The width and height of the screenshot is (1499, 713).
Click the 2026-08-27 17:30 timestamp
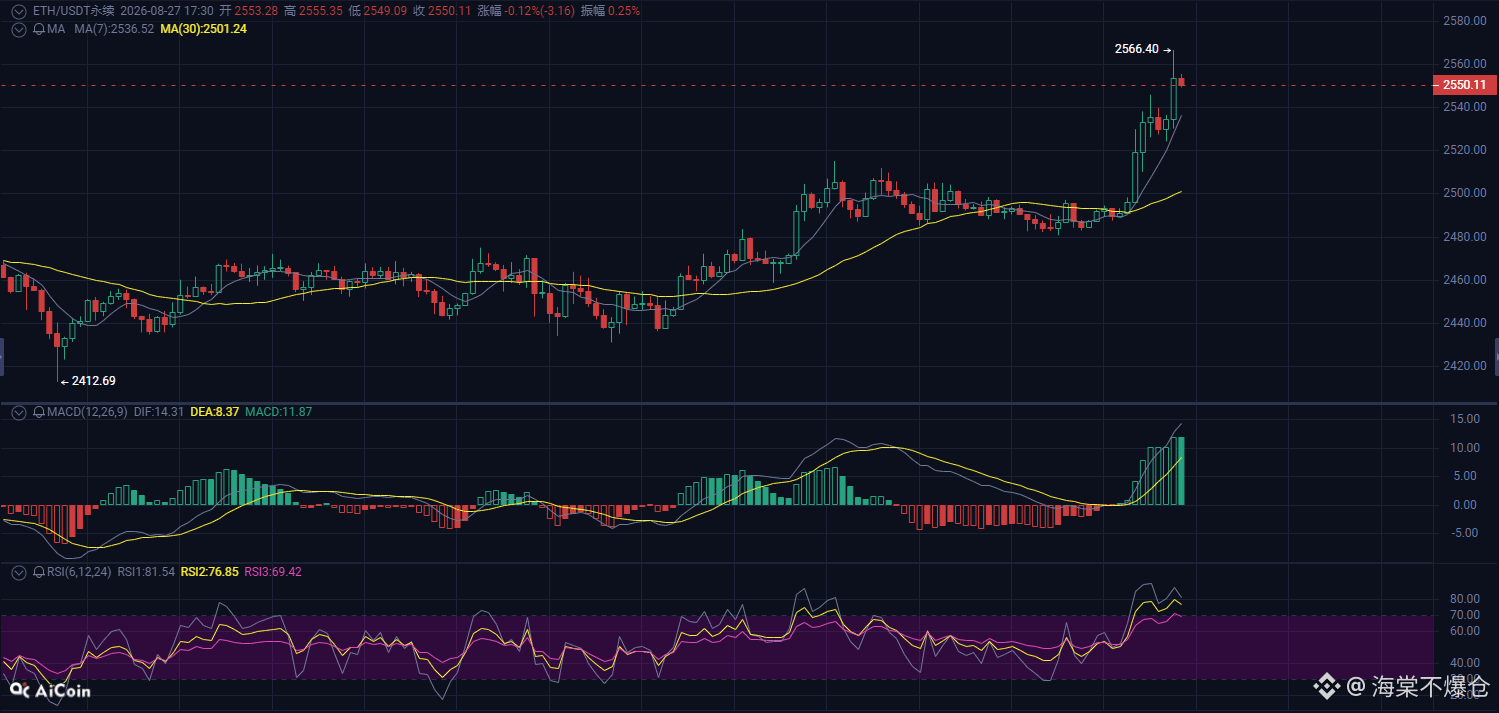pos(166,11)
